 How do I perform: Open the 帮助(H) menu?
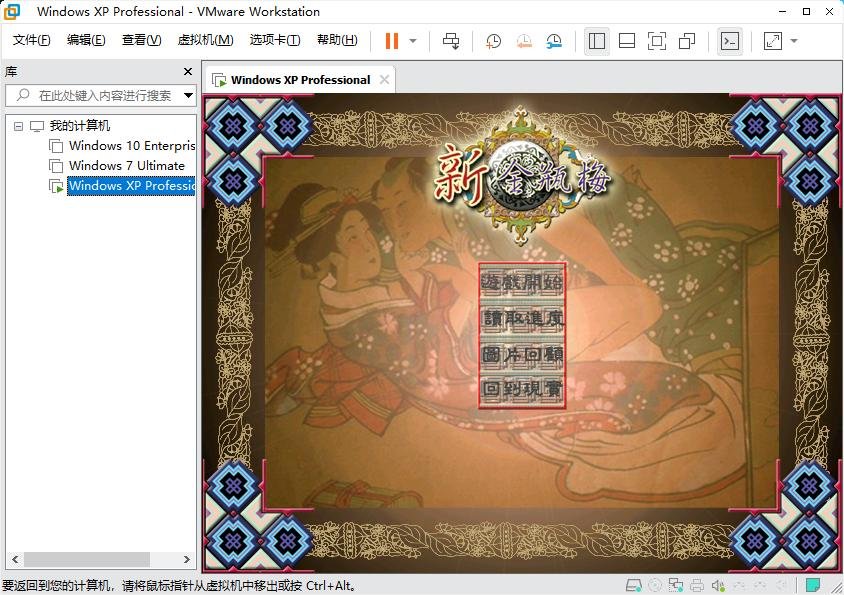click(337, 40)
